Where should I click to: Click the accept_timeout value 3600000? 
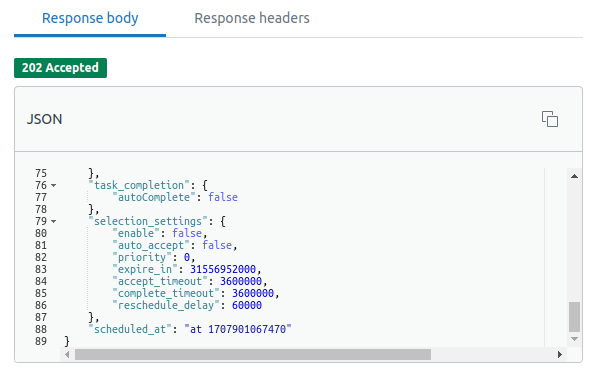point(241,281)
